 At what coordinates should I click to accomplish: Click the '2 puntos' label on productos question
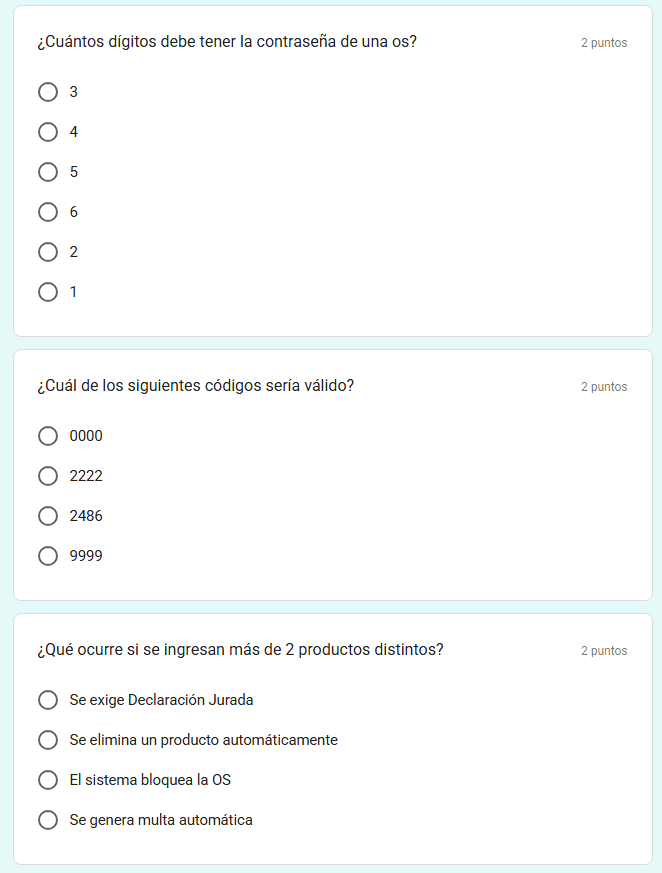[604, 651]
